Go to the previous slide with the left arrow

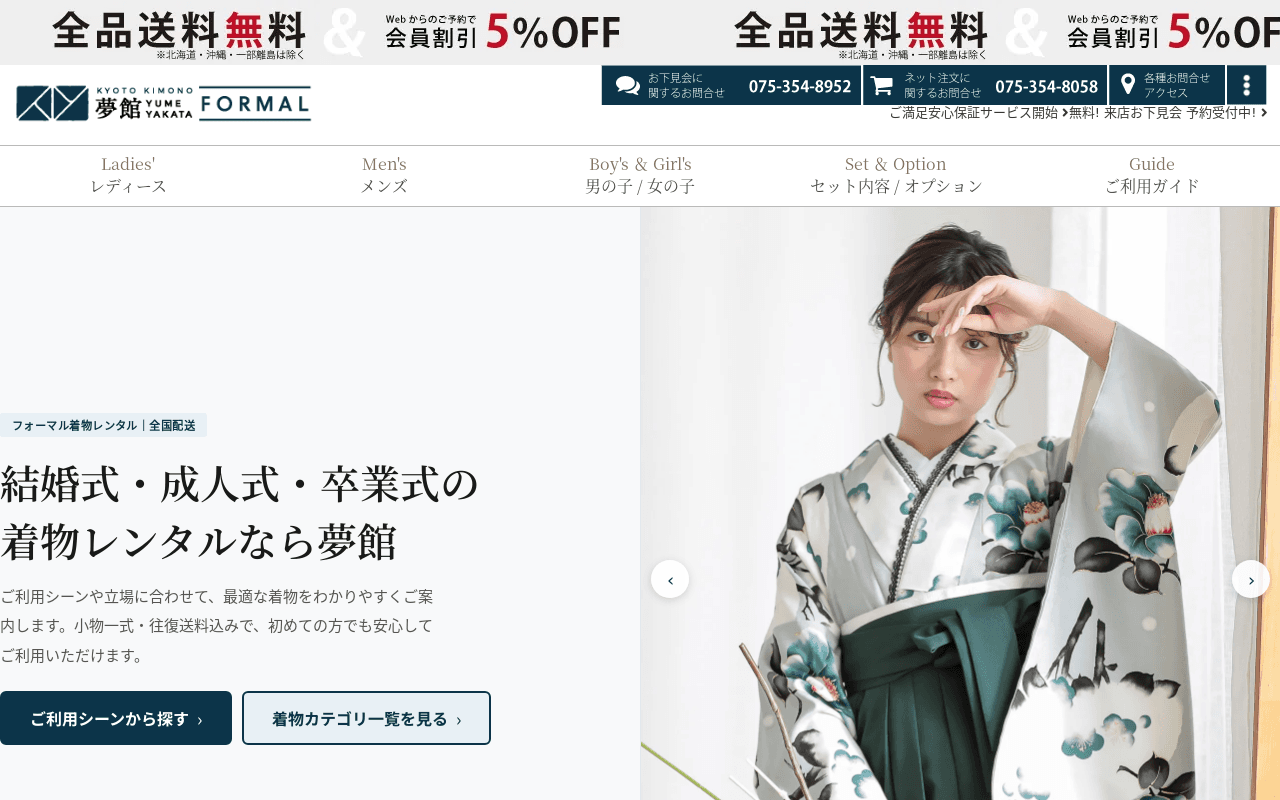coord(670,579)
